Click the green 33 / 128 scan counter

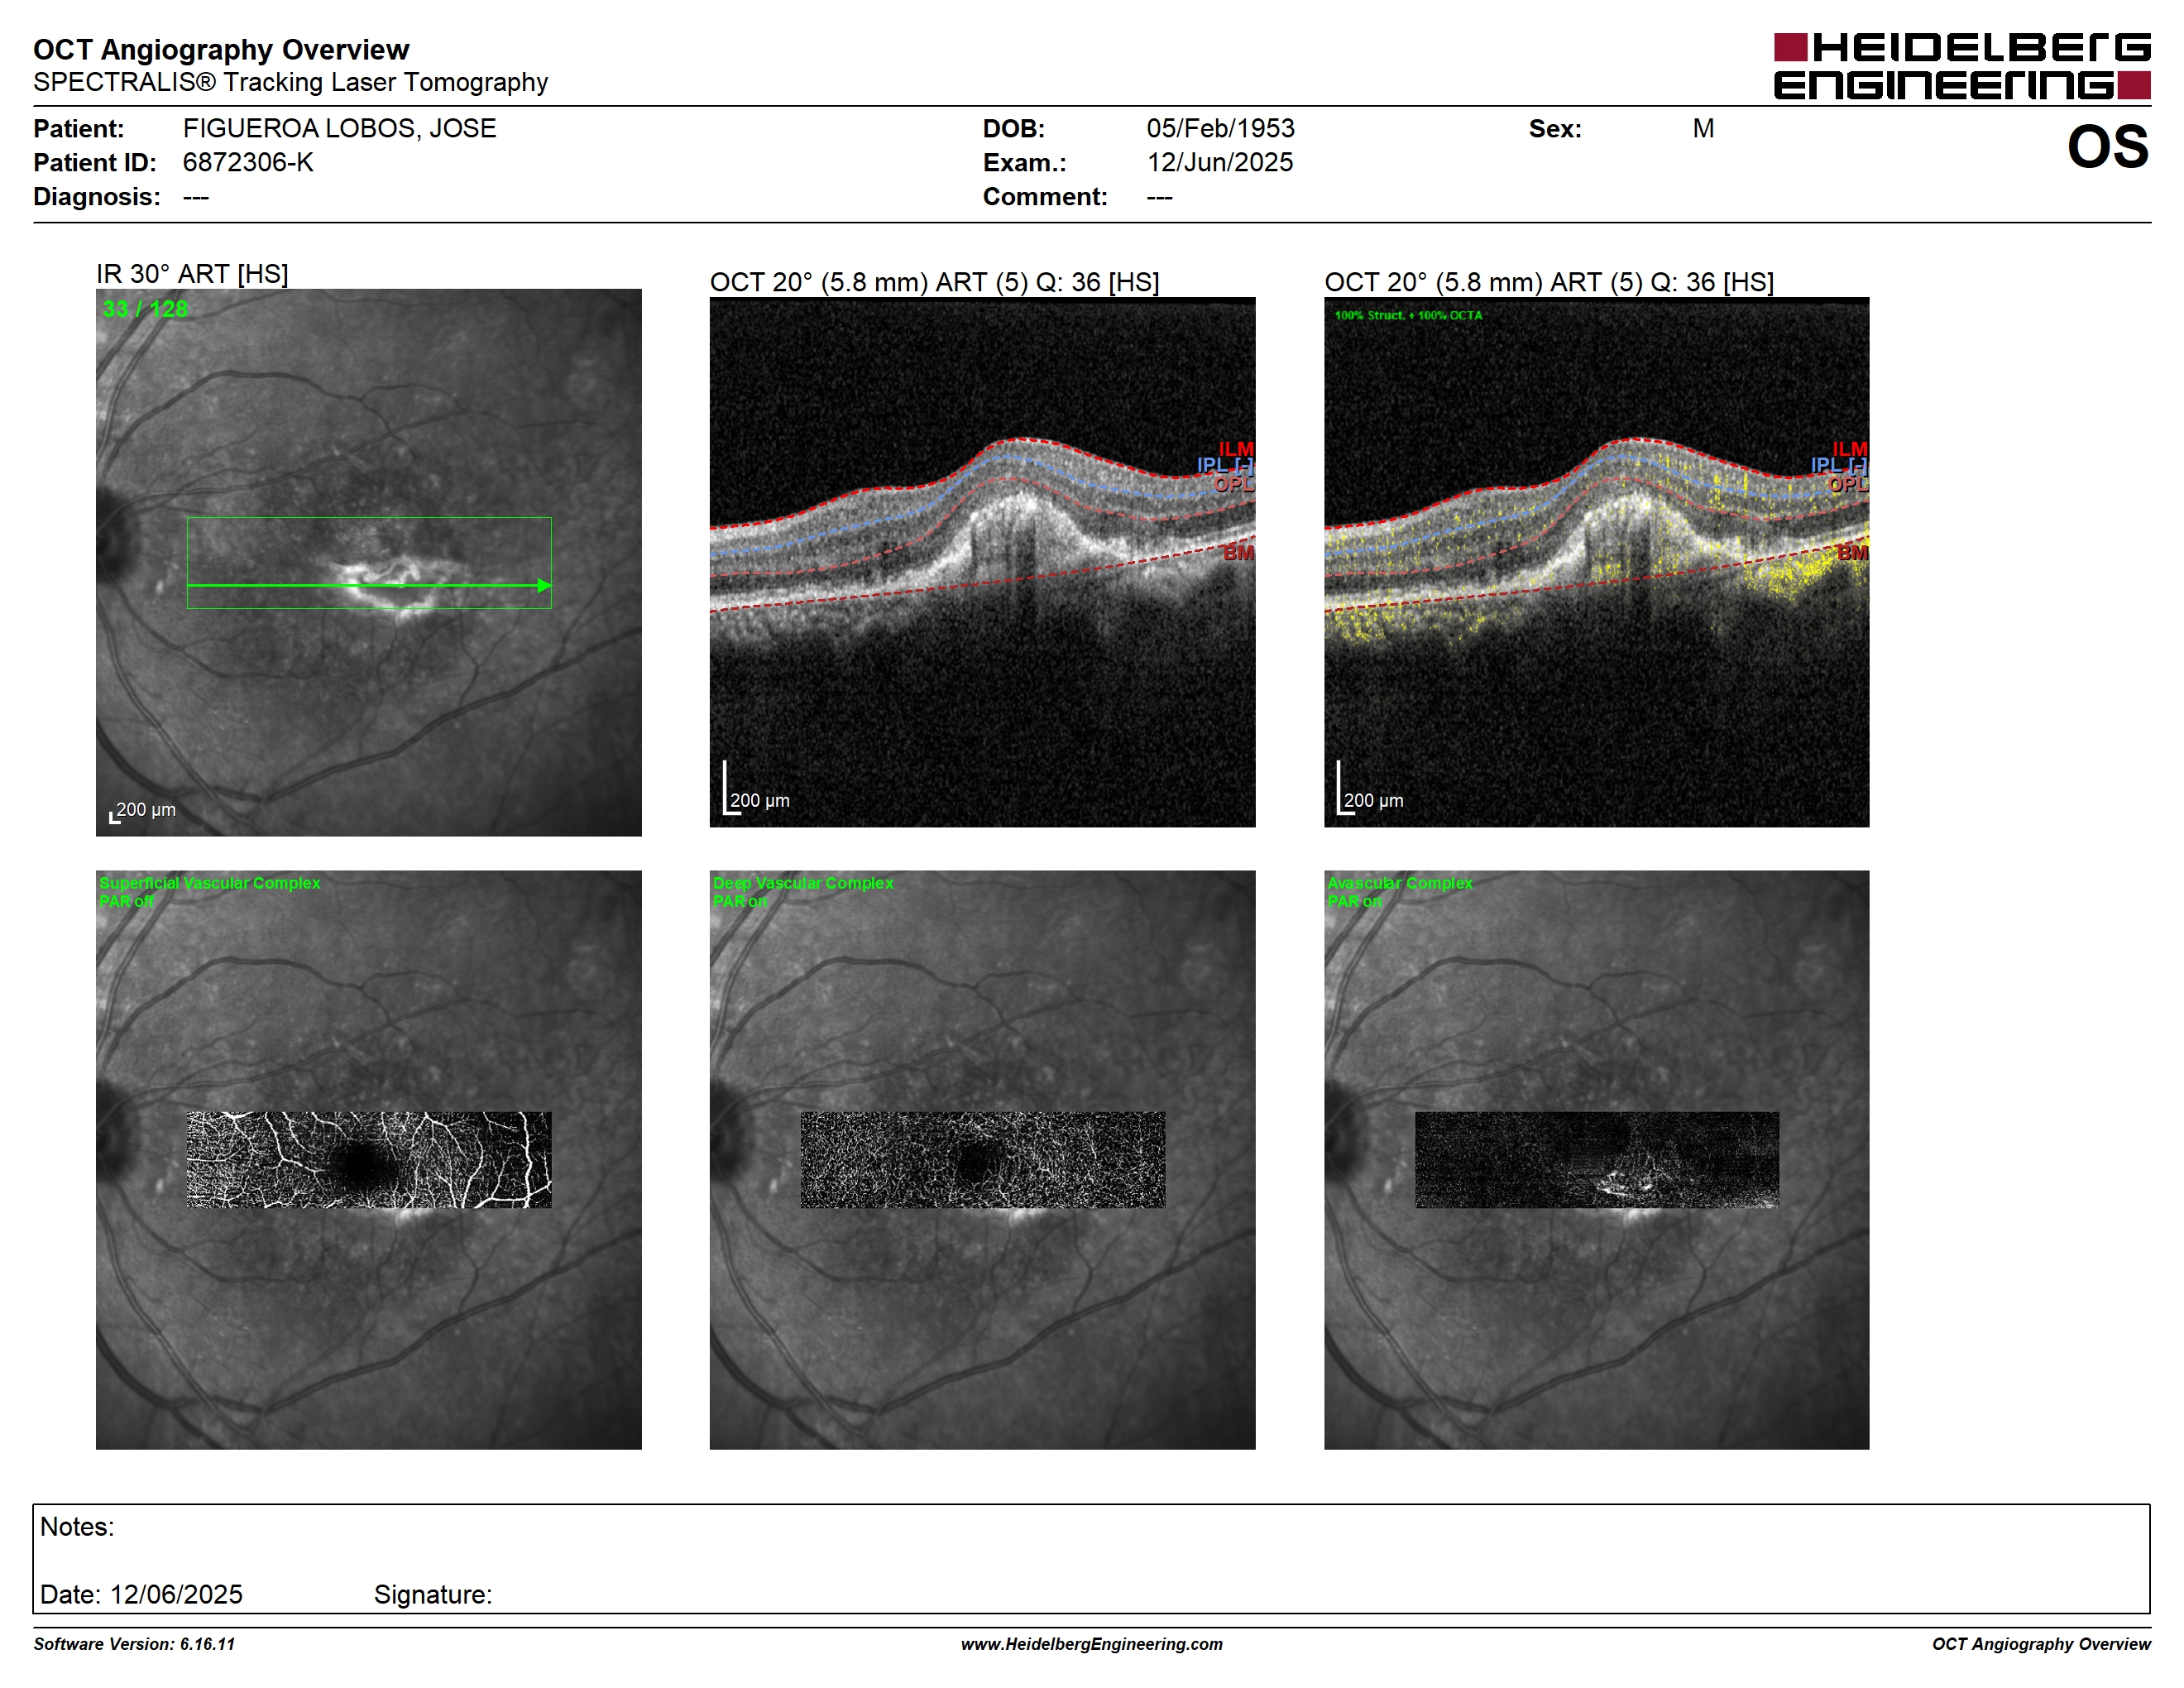[145, 309]
